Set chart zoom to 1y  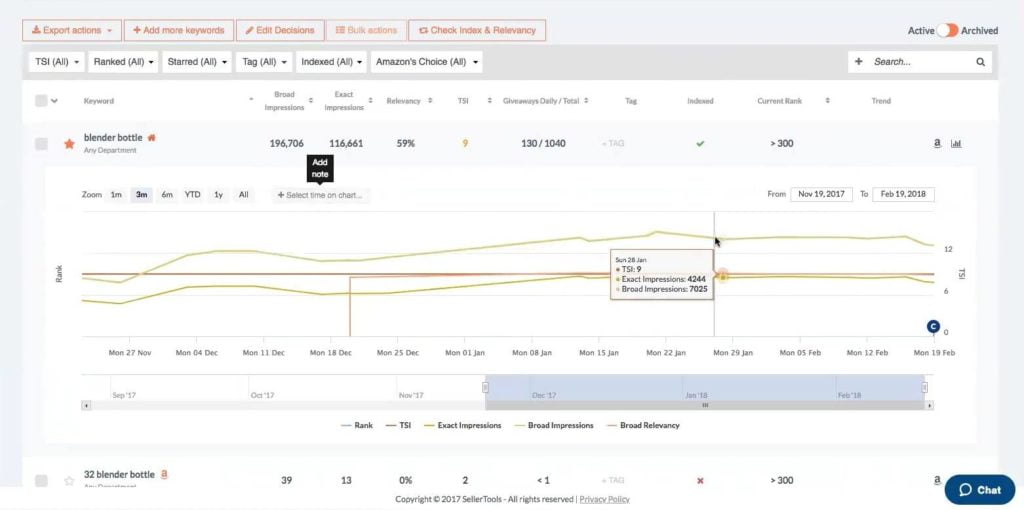[219, 195]
